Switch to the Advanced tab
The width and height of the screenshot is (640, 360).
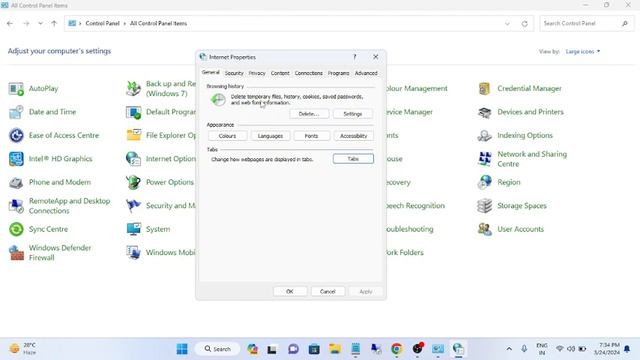tap(366, 73)
